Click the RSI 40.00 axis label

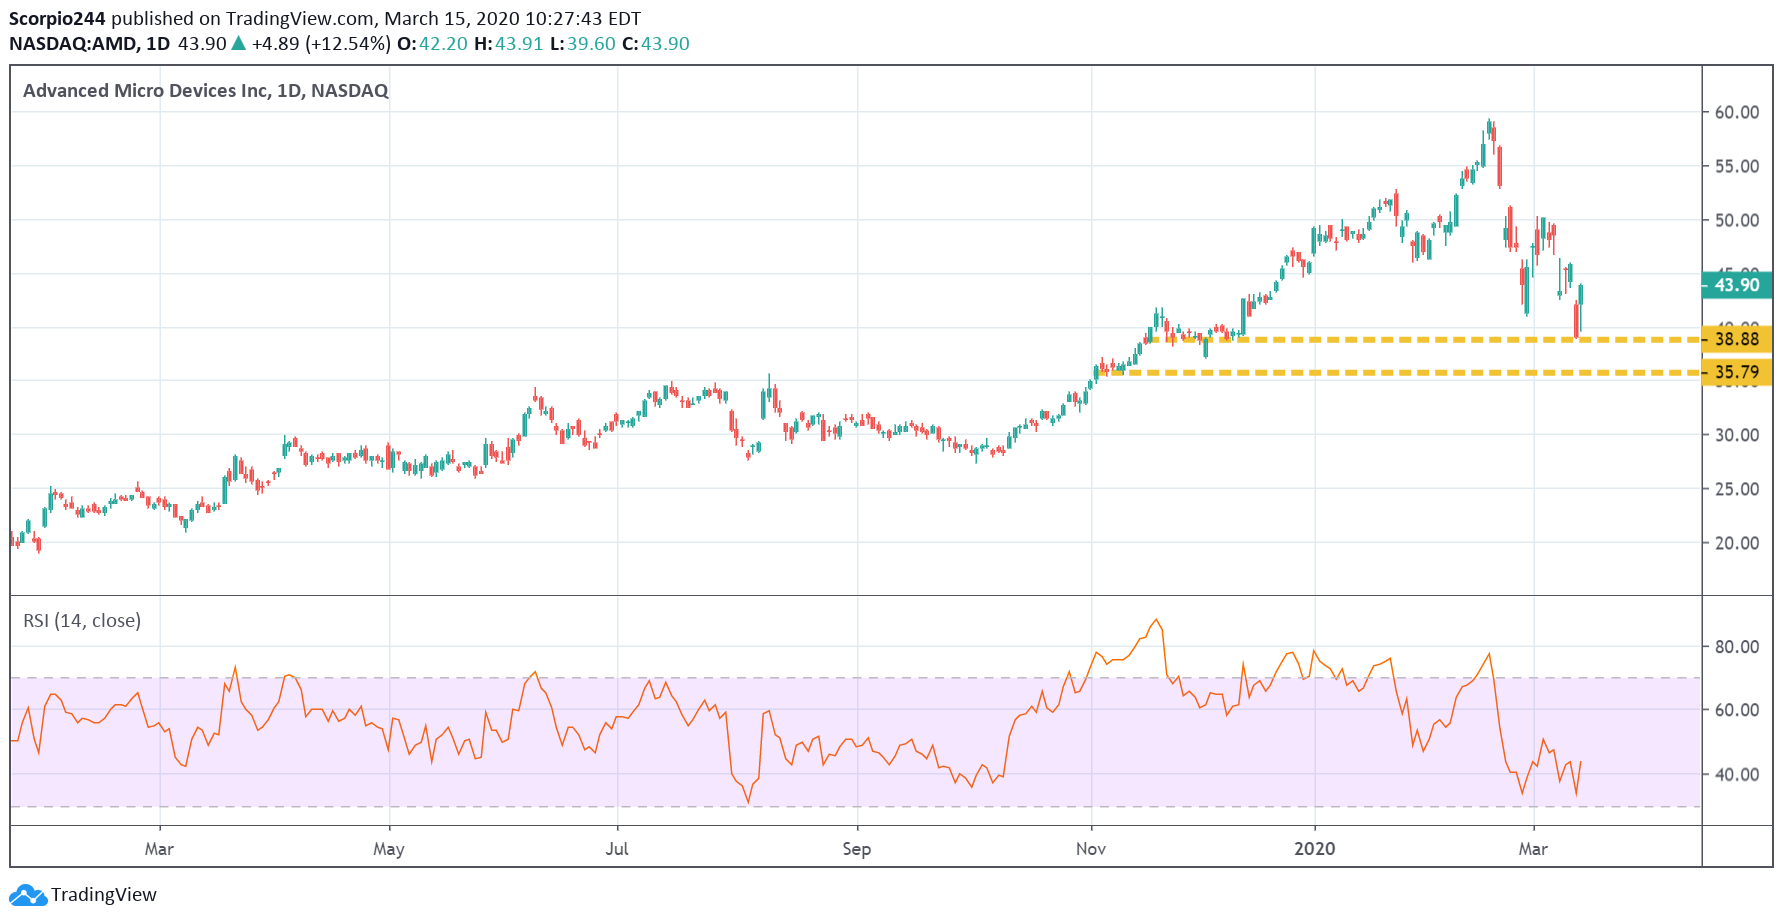pyautogui.click(x=1737, y=774)
